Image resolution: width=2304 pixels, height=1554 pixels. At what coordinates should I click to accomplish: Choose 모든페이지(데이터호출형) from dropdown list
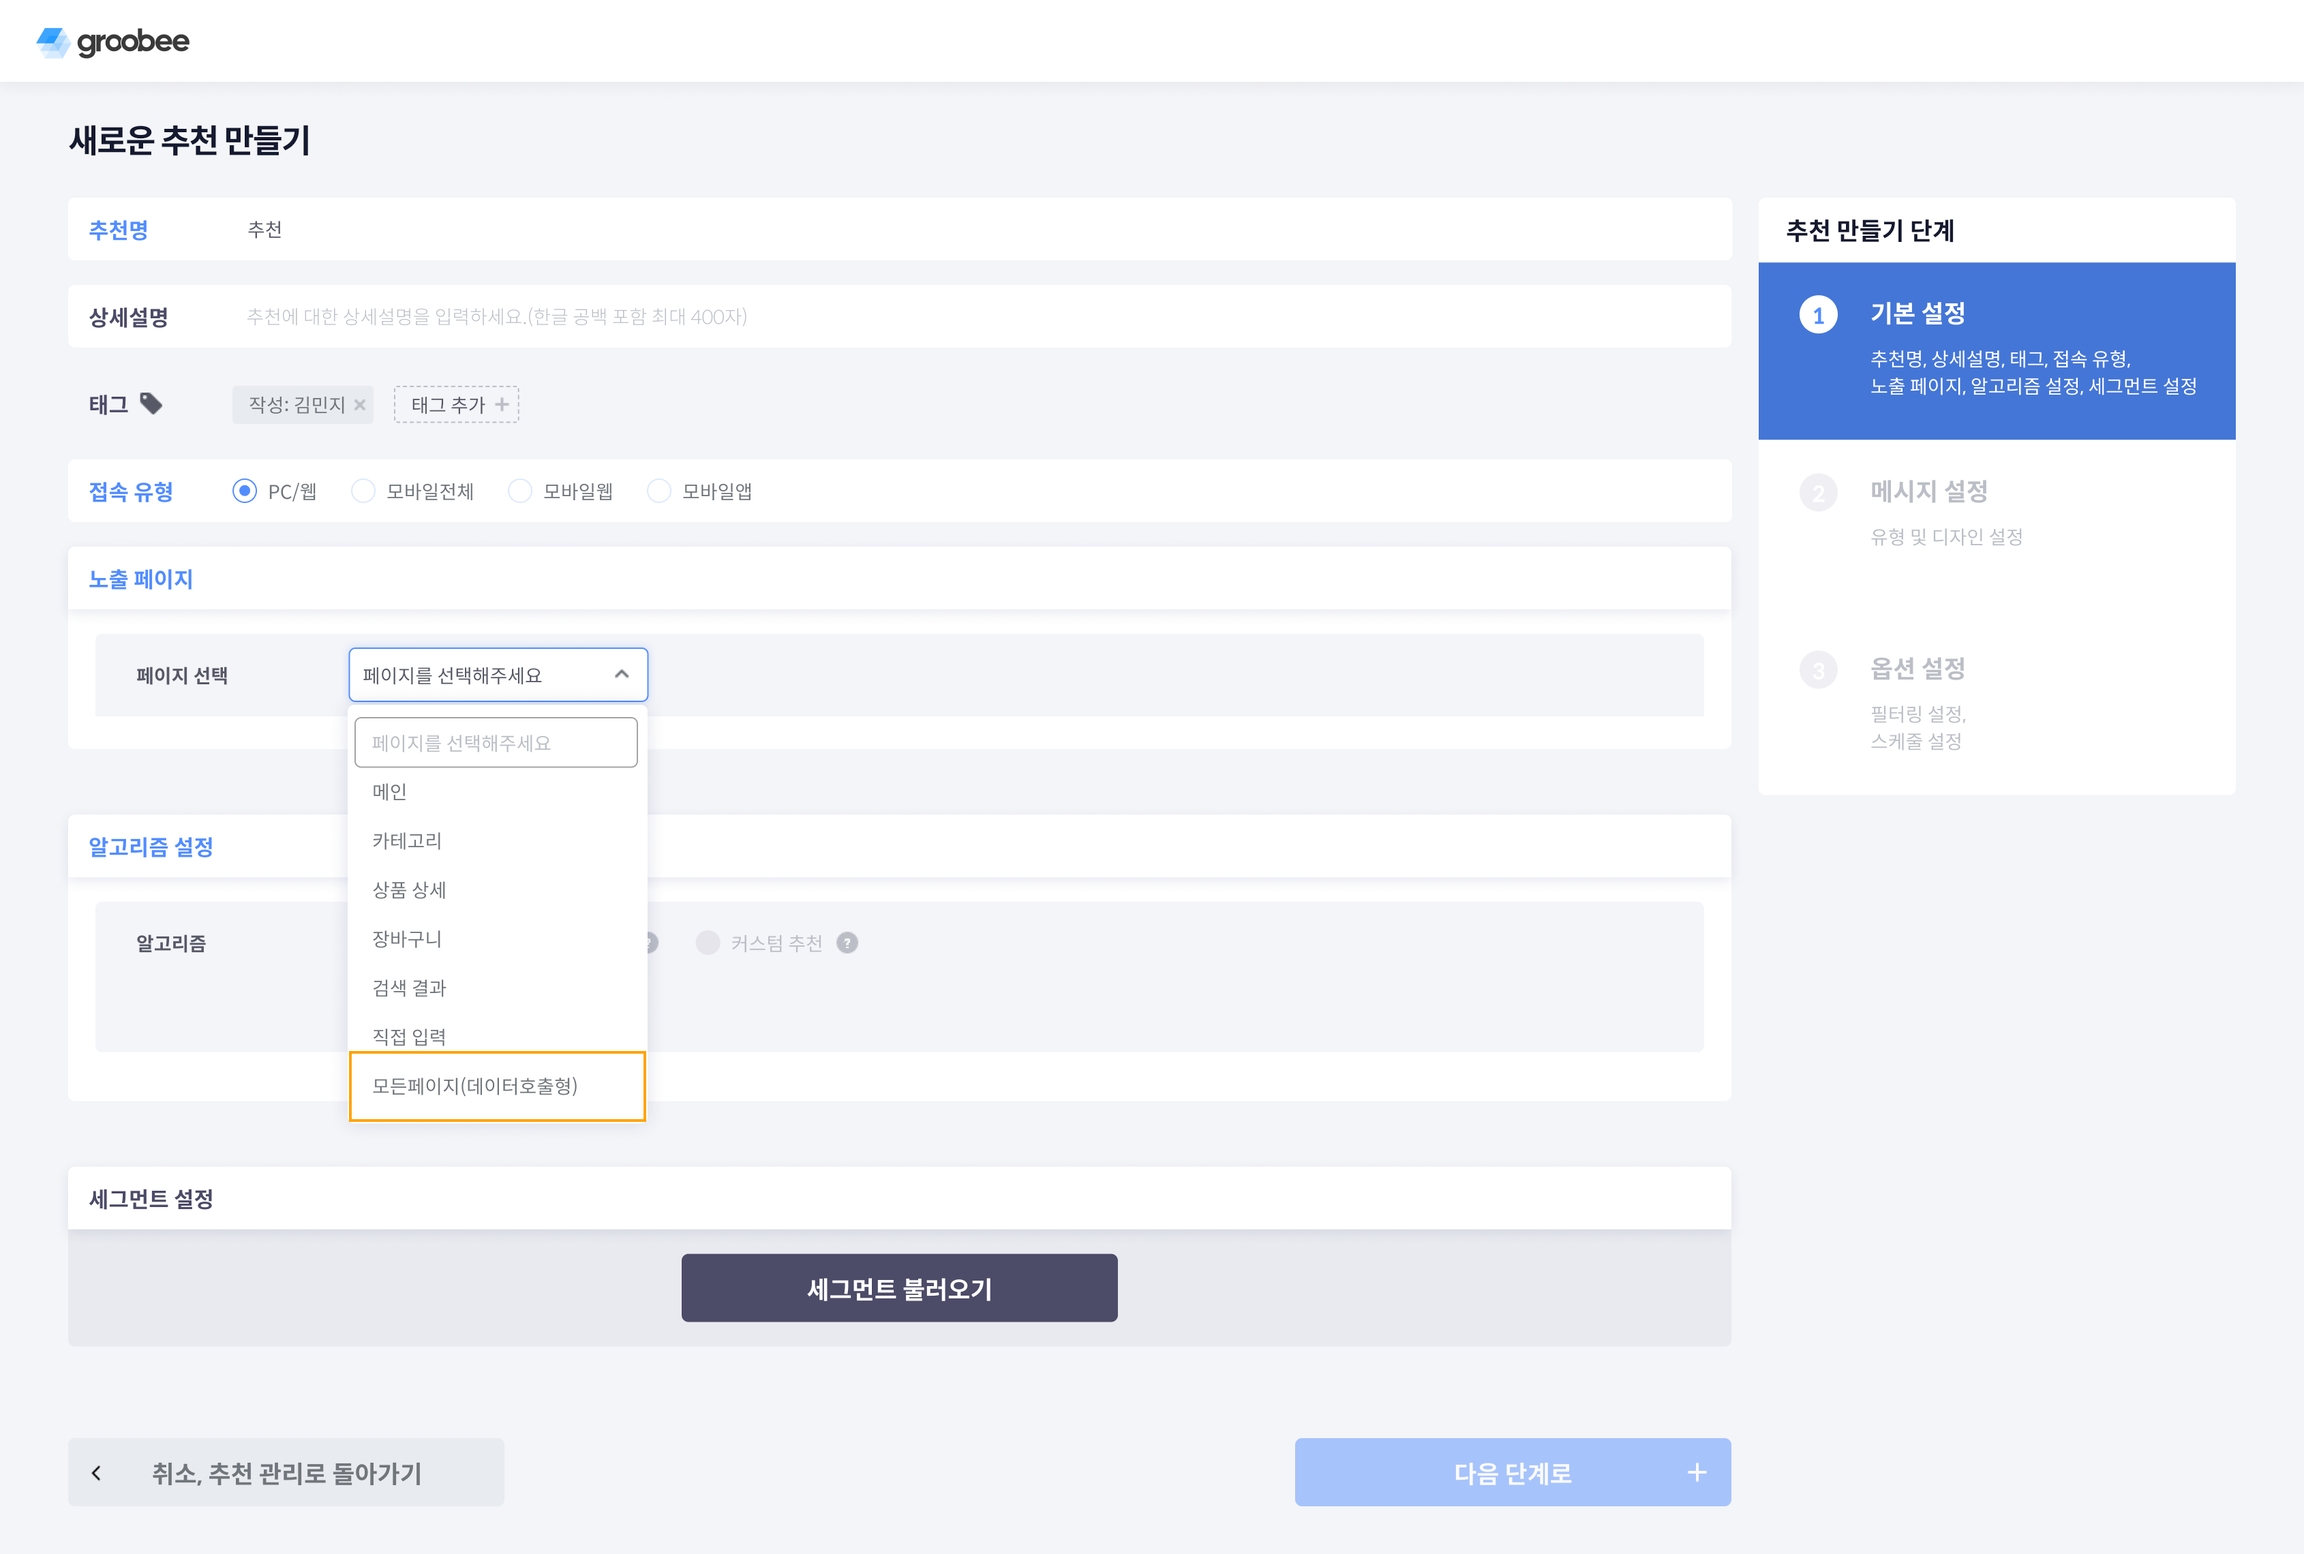475,1086
